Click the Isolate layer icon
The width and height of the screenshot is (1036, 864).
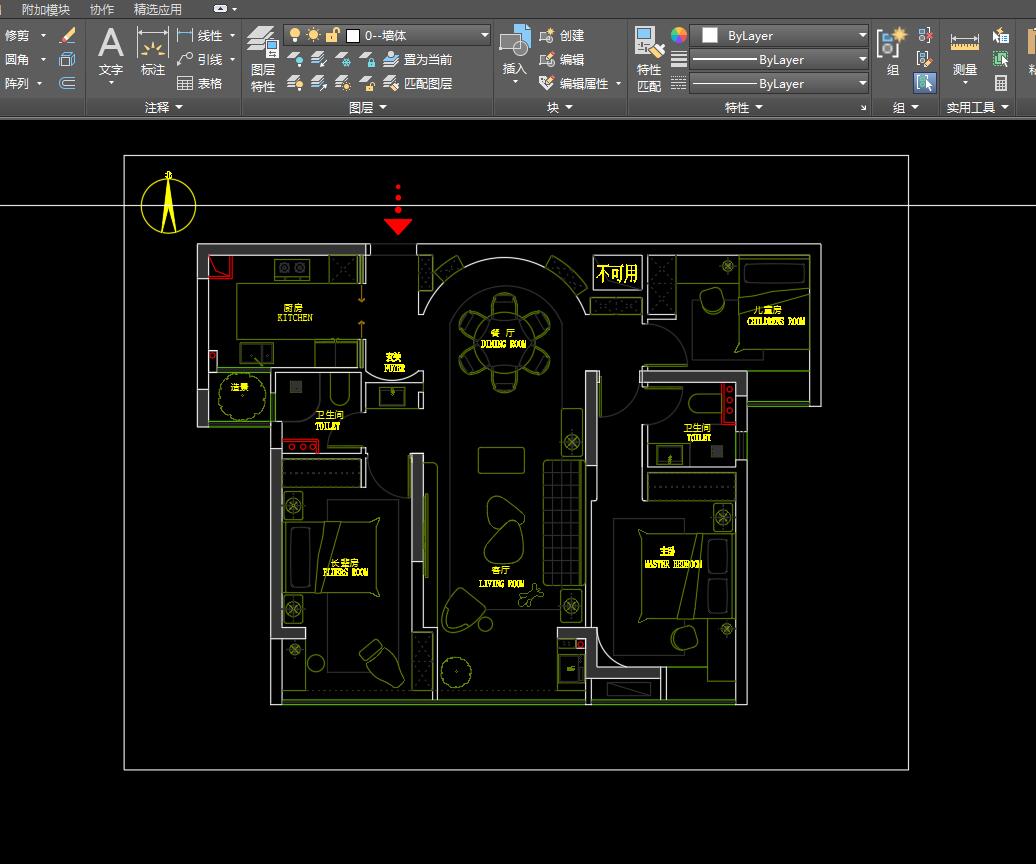pyautogui.click(x=319, y=60)
